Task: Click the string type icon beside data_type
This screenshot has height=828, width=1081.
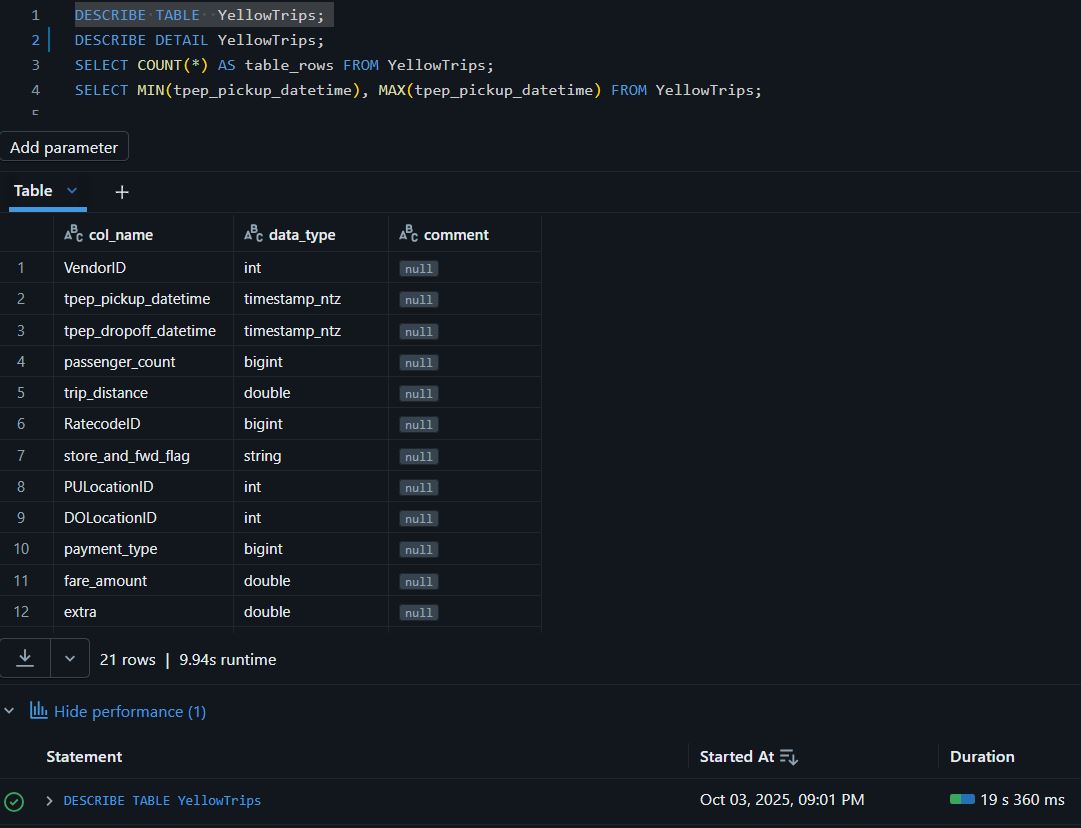Action: (x=254, y=234)
